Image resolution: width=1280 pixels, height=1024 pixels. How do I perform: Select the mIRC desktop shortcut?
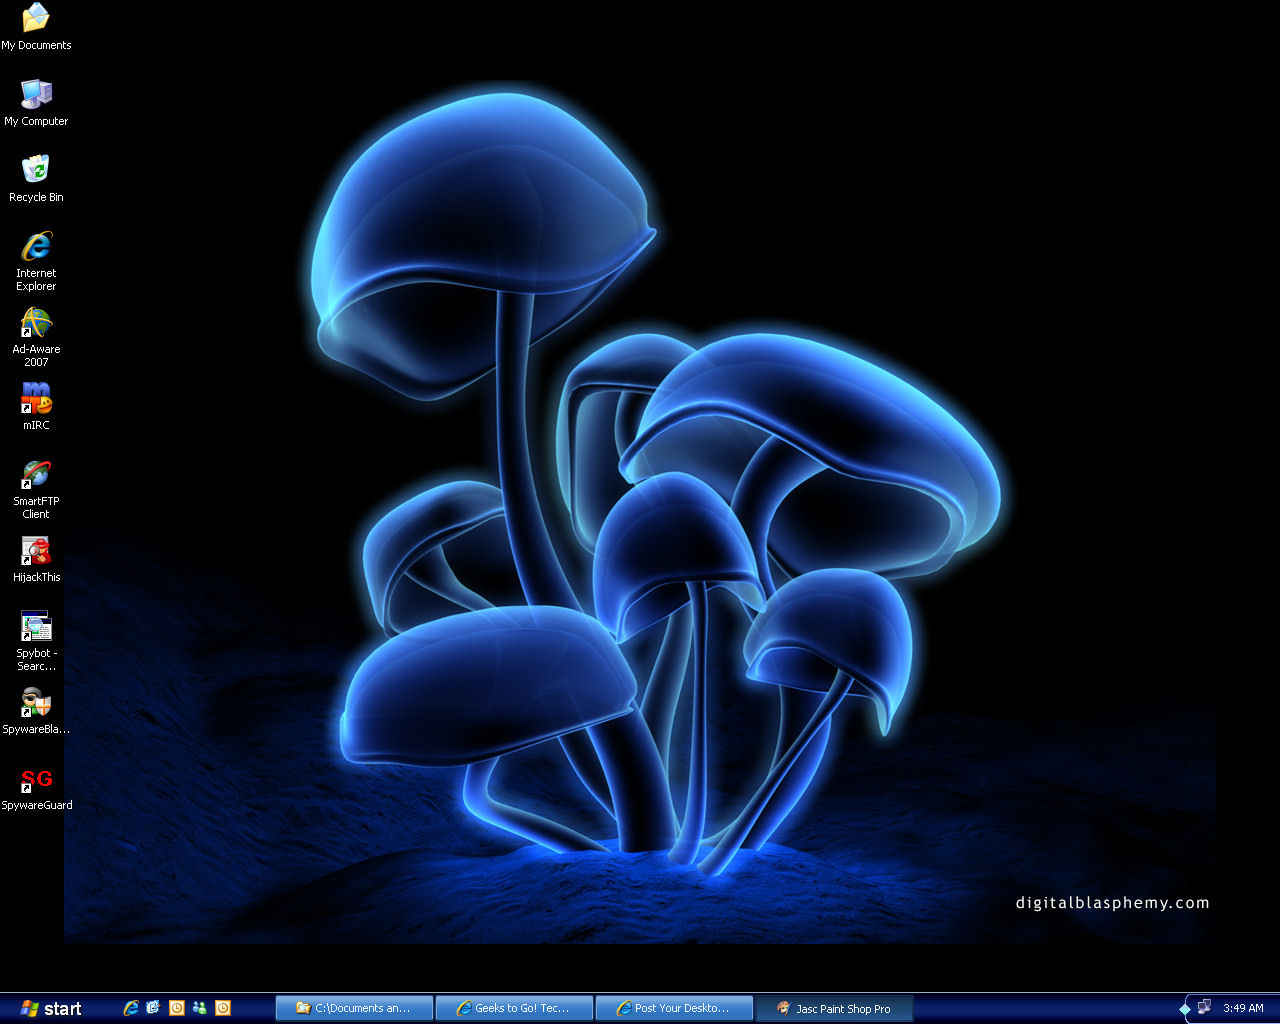[x=36, y=407]
